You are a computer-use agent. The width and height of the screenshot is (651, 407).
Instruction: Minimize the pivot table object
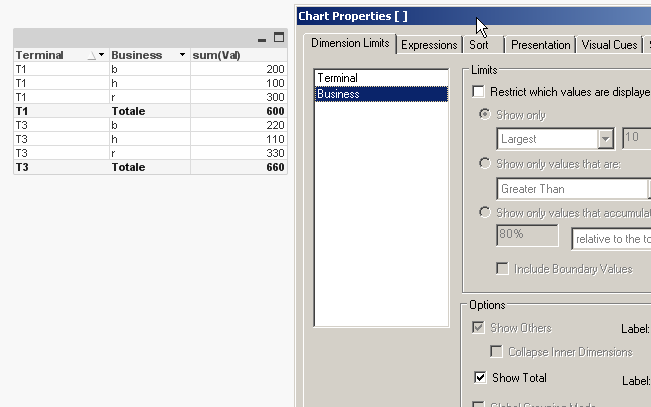tap(262, 38)
